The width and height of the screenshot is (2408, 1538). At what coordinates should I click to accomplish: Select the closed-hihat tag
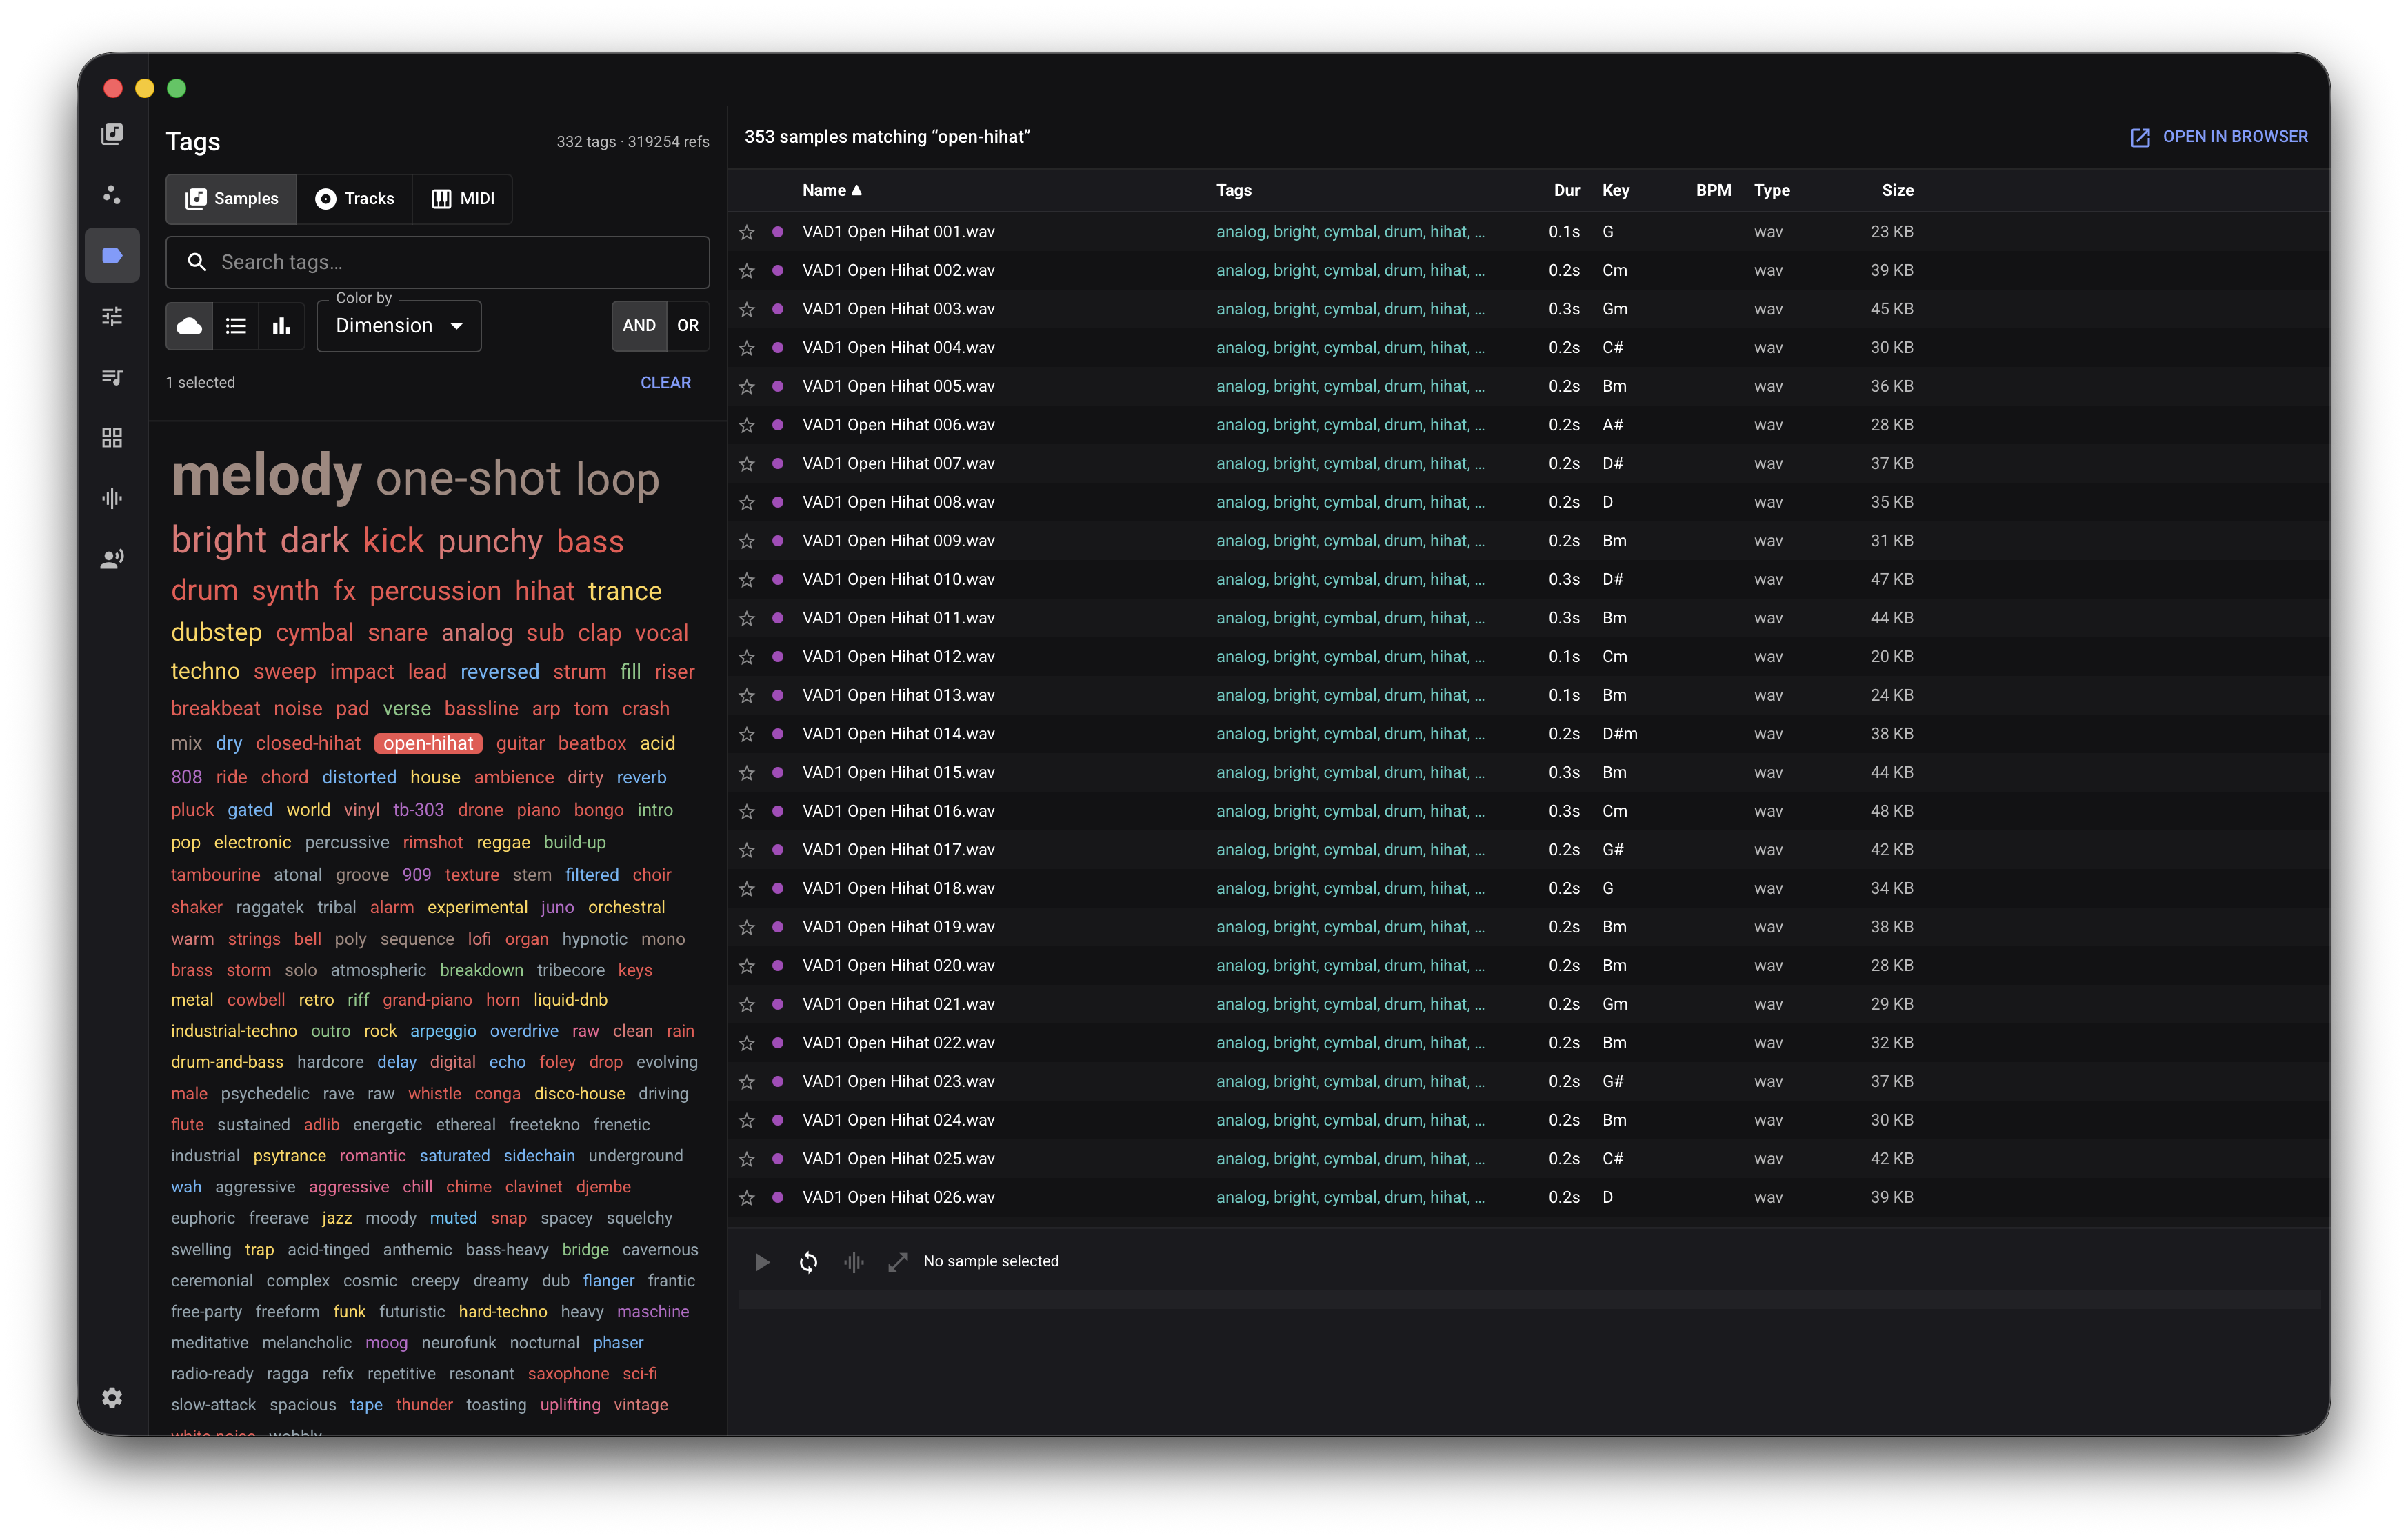click(308, 744)
